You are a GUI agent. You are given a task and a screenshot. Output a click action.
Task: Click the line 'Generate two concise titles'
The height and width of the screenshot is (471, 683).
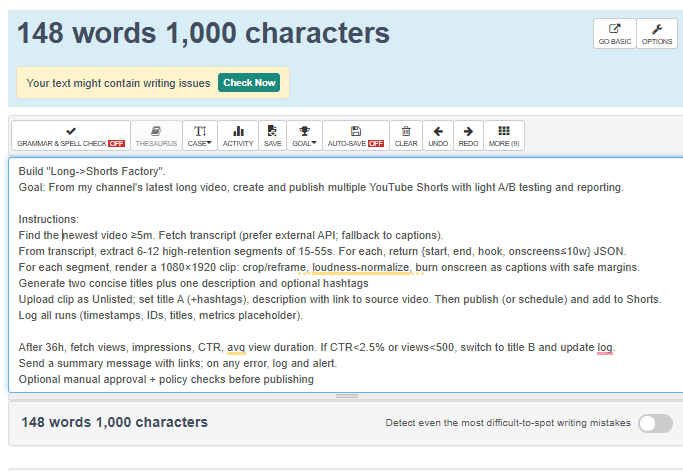tap(193, 283)
